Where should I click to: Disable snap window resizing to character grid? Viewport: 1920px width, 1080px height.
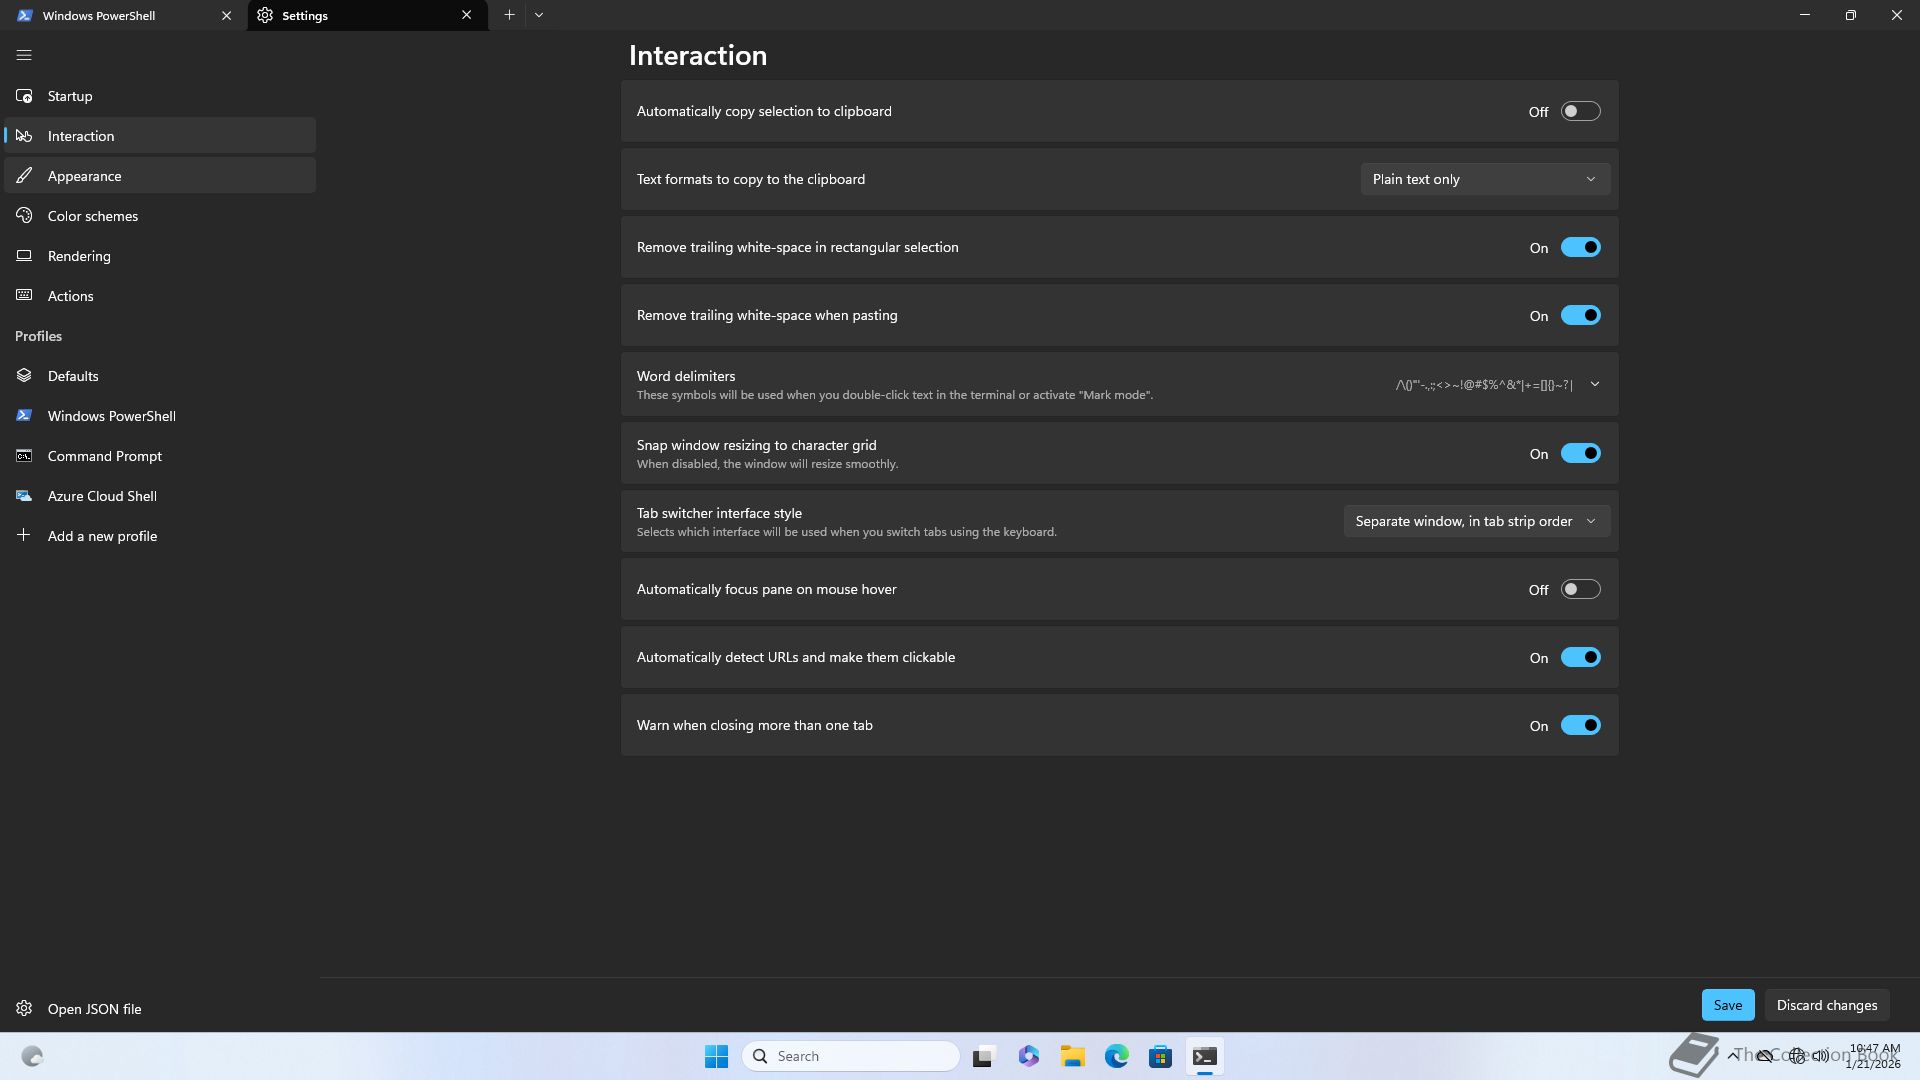pyautogui.click(x=1580, y=453)
